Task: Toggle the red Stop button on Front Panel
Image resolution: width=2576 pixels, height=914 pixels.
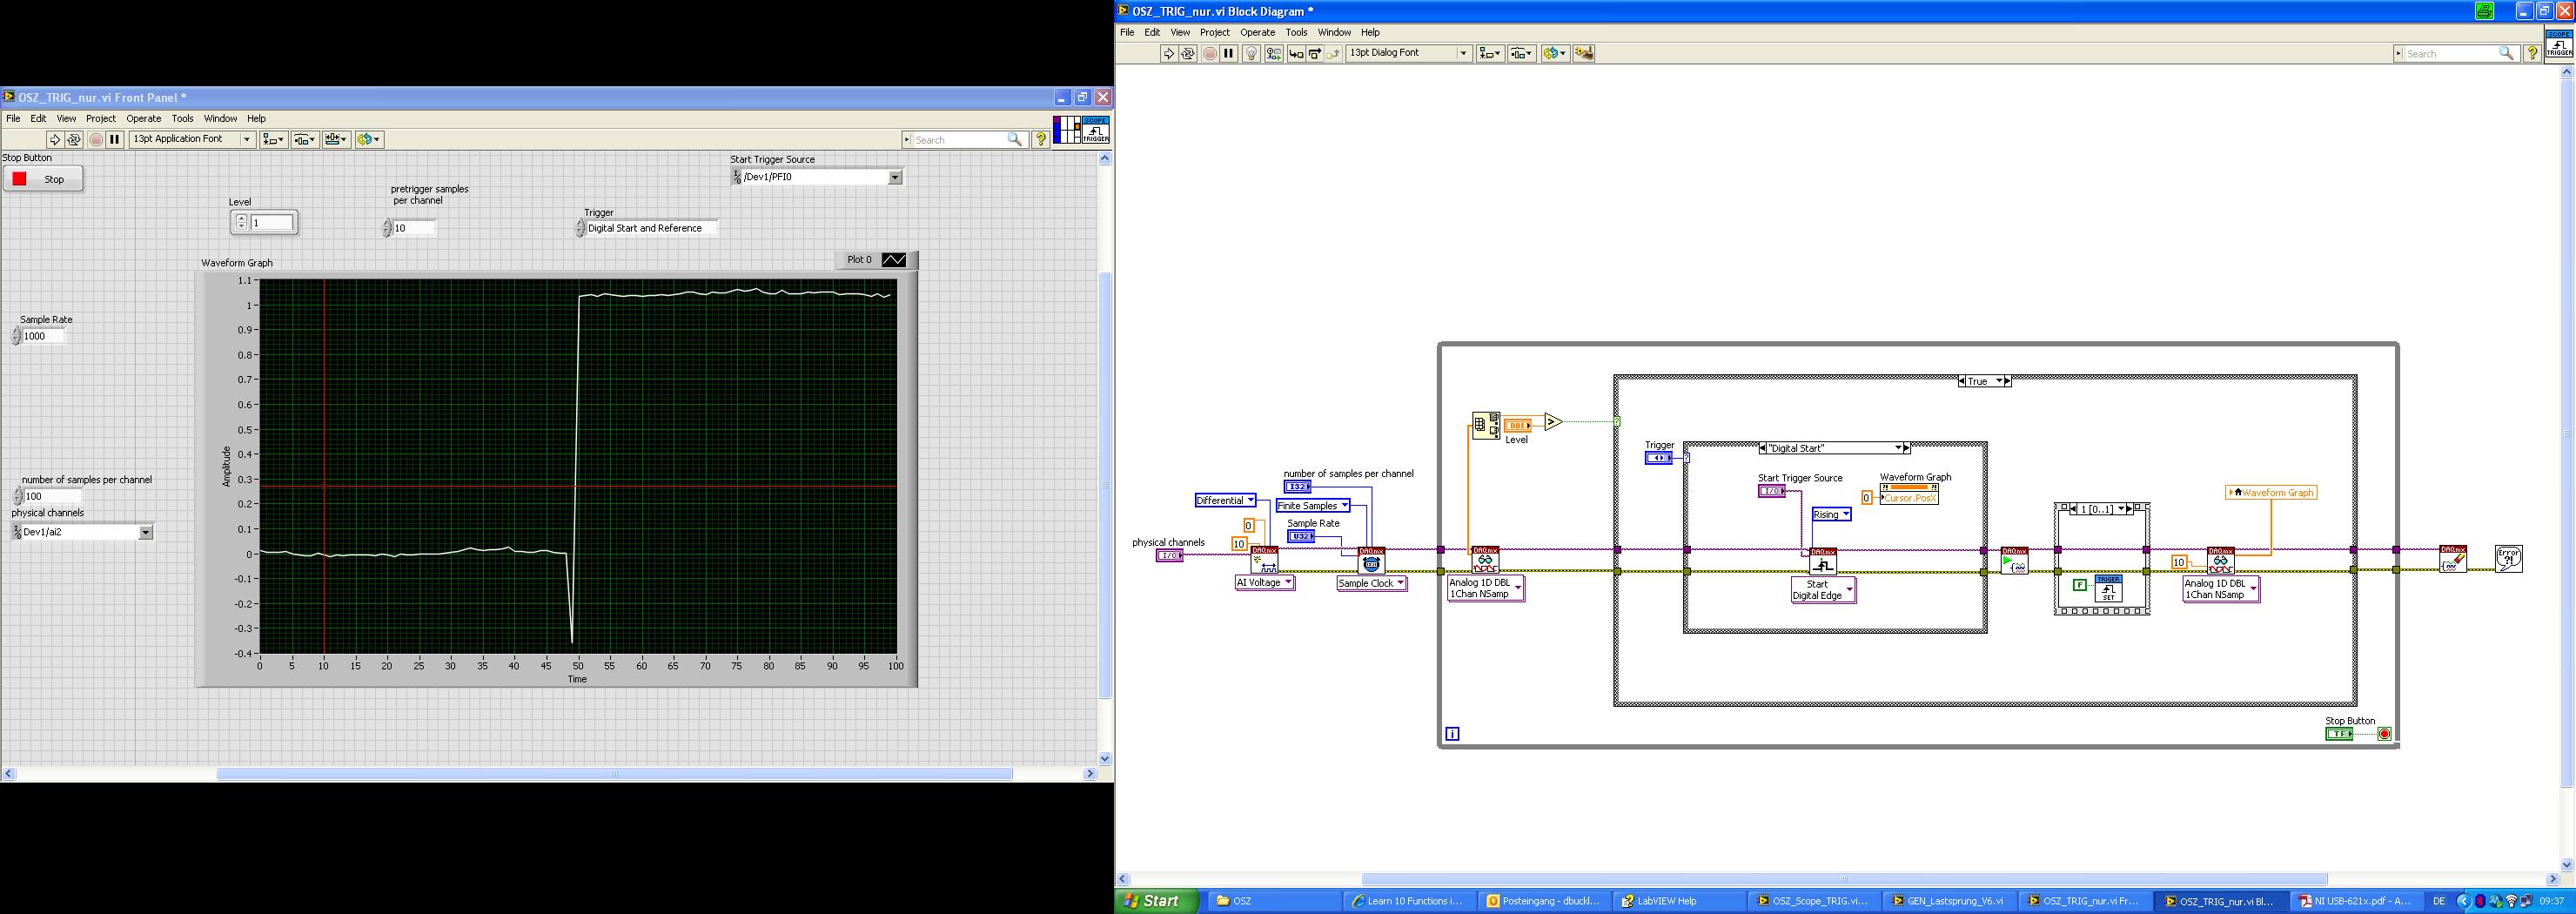Action: [43, 179]
